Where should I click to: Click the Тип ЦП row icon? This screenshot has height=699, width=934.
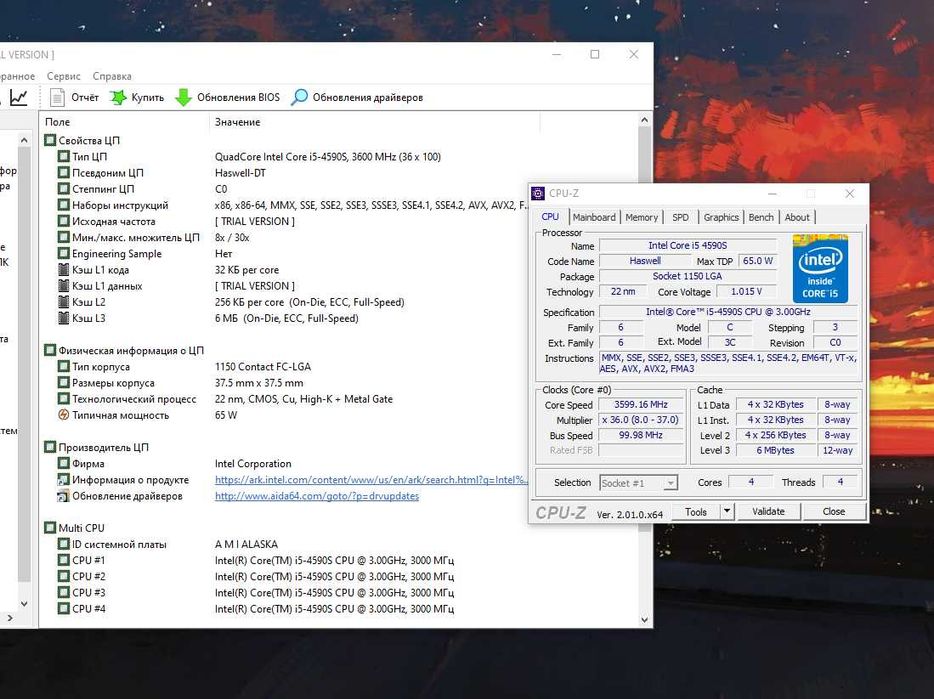coord(64,156)
